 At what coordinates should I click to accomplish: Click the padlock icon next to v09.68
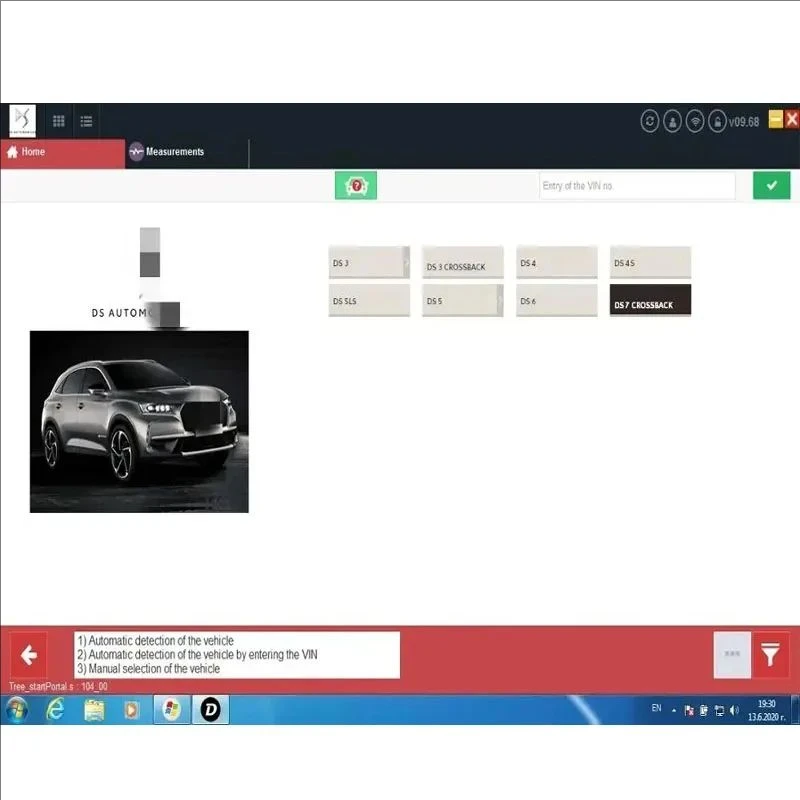click(x=717, y=121)
